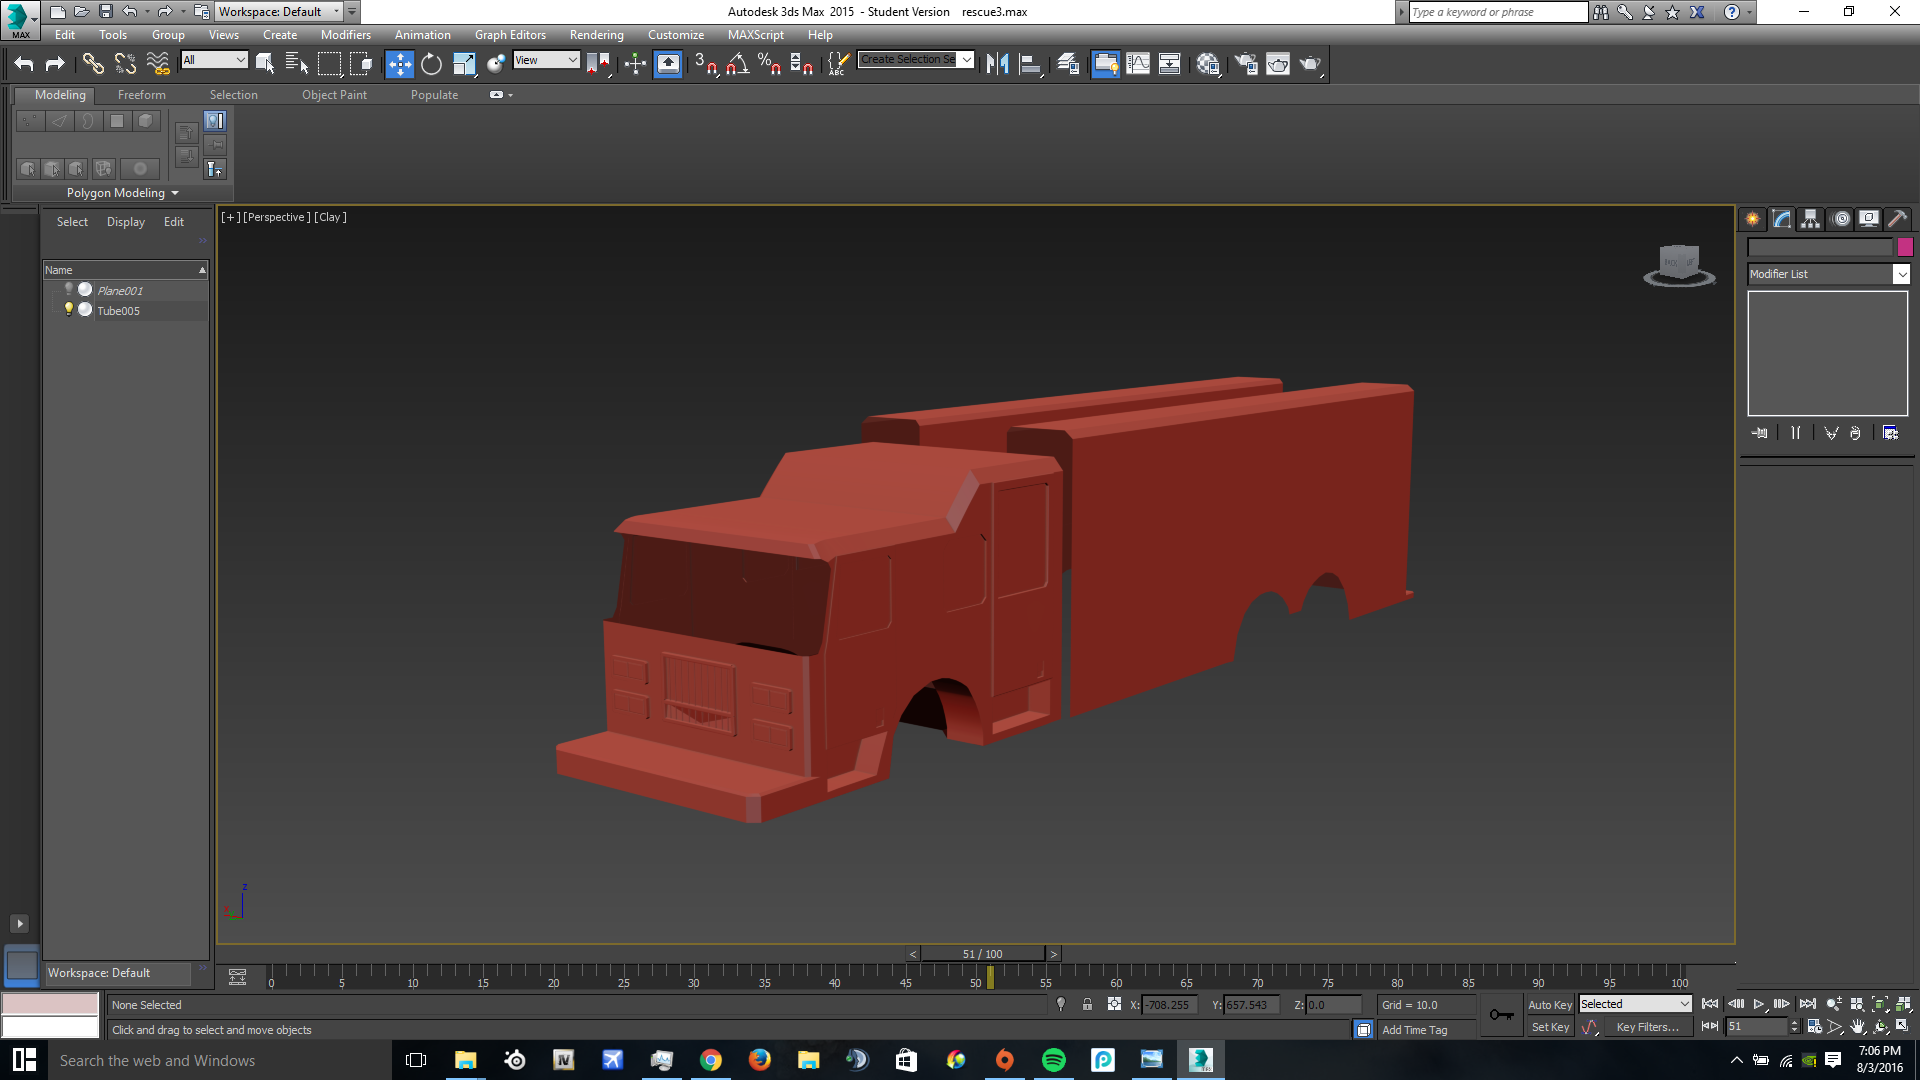Select the Rotate tool

click(431, 64)
